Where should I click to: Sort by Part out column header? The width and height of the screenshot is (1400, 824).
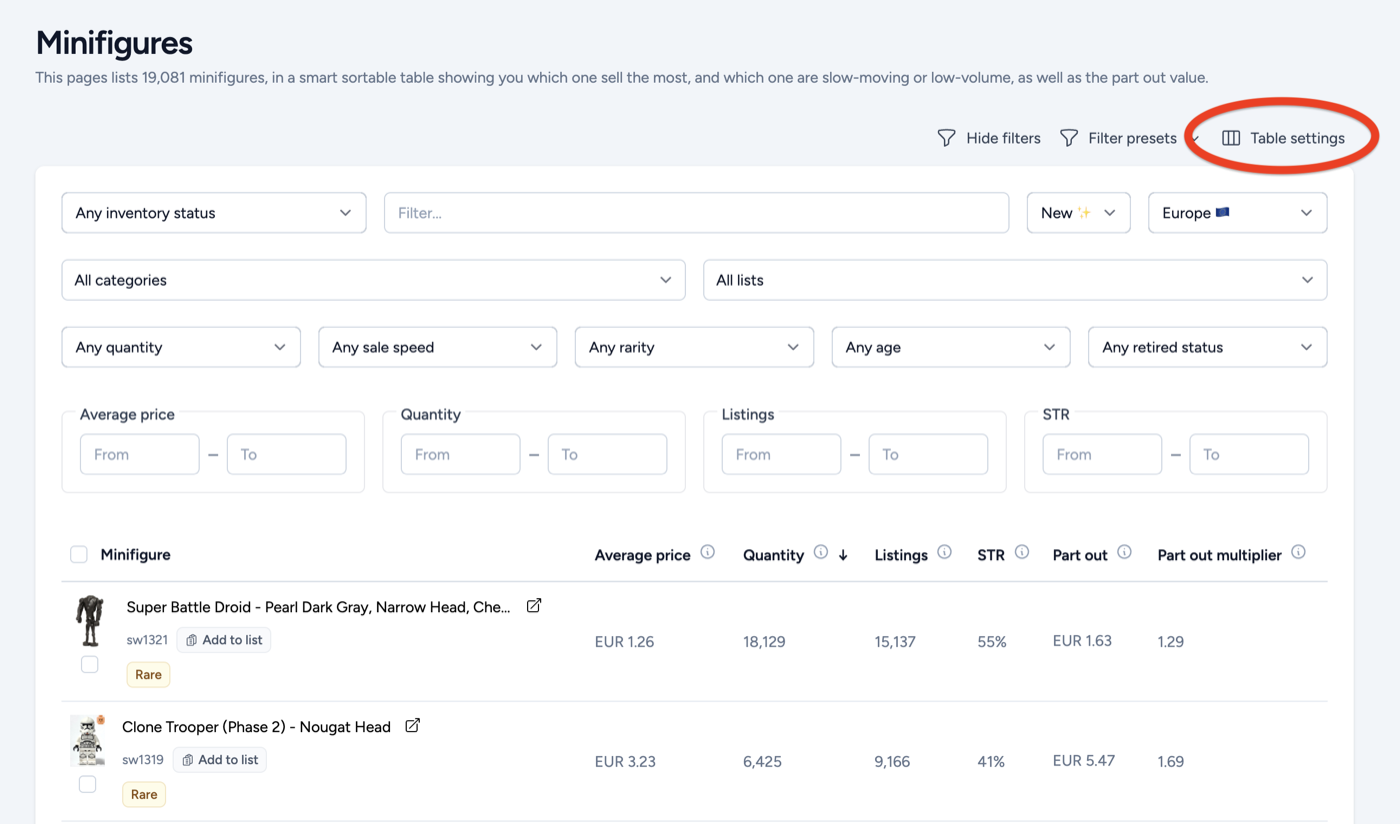(1080, 555)
